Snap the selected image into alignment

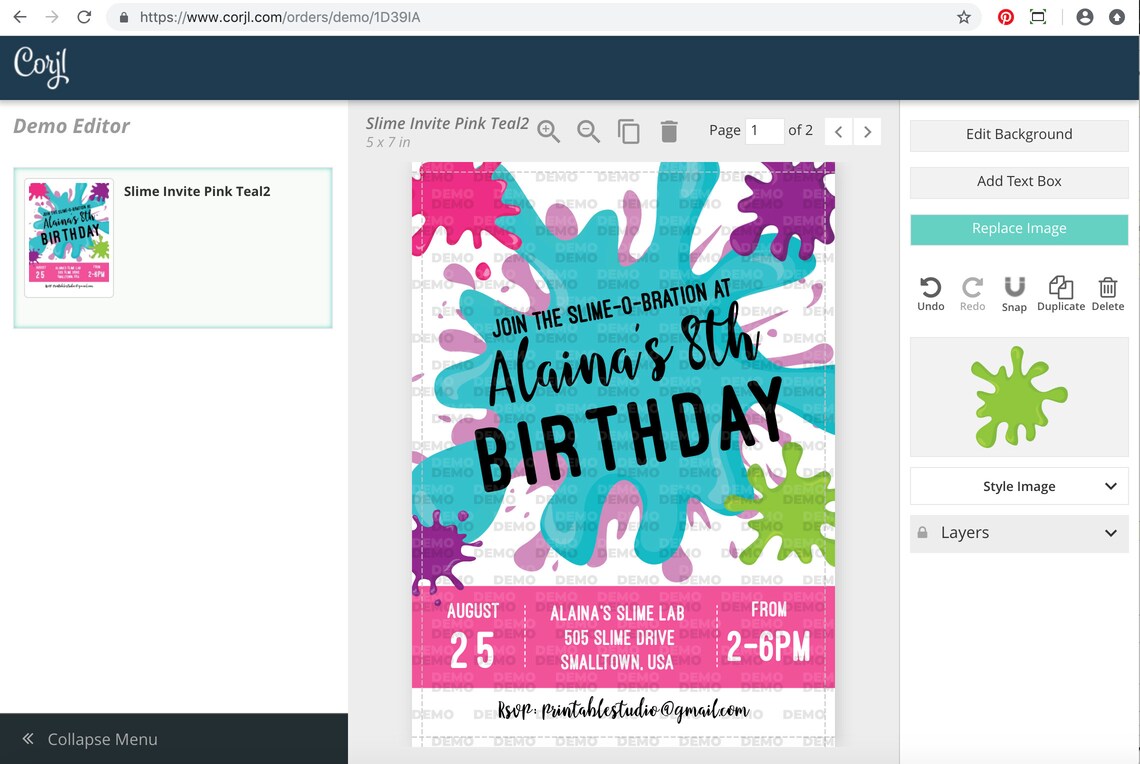tap(1014, 291)
